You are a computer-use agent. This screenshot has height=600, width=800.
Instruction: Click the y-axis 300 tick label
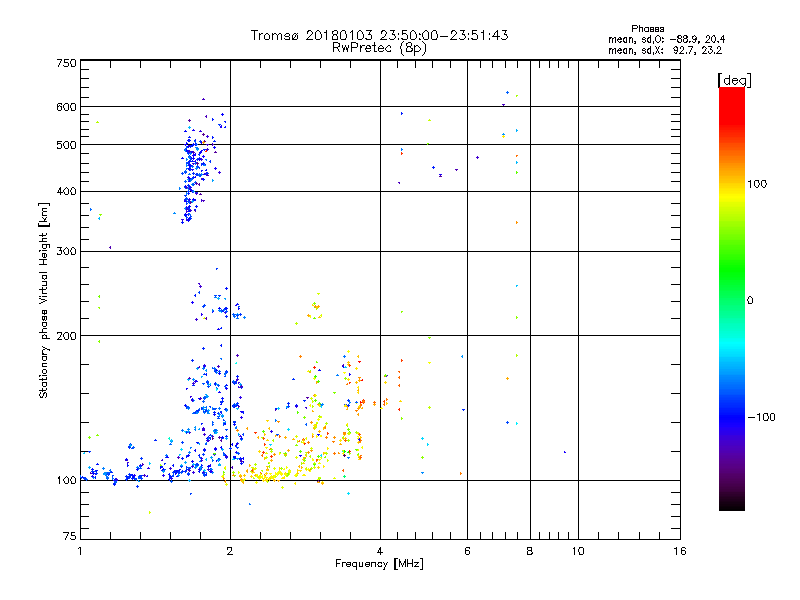click(67, 252)
